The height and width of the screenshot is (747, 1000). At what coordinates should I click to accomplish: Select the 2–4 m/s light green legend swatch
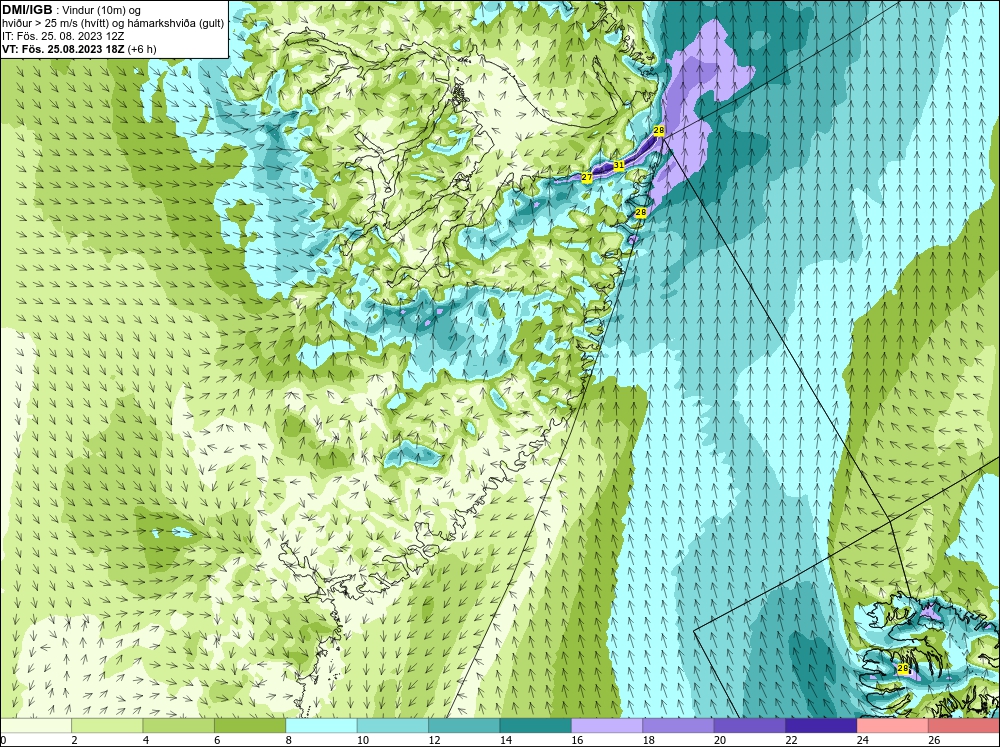[x=107, y=725]
